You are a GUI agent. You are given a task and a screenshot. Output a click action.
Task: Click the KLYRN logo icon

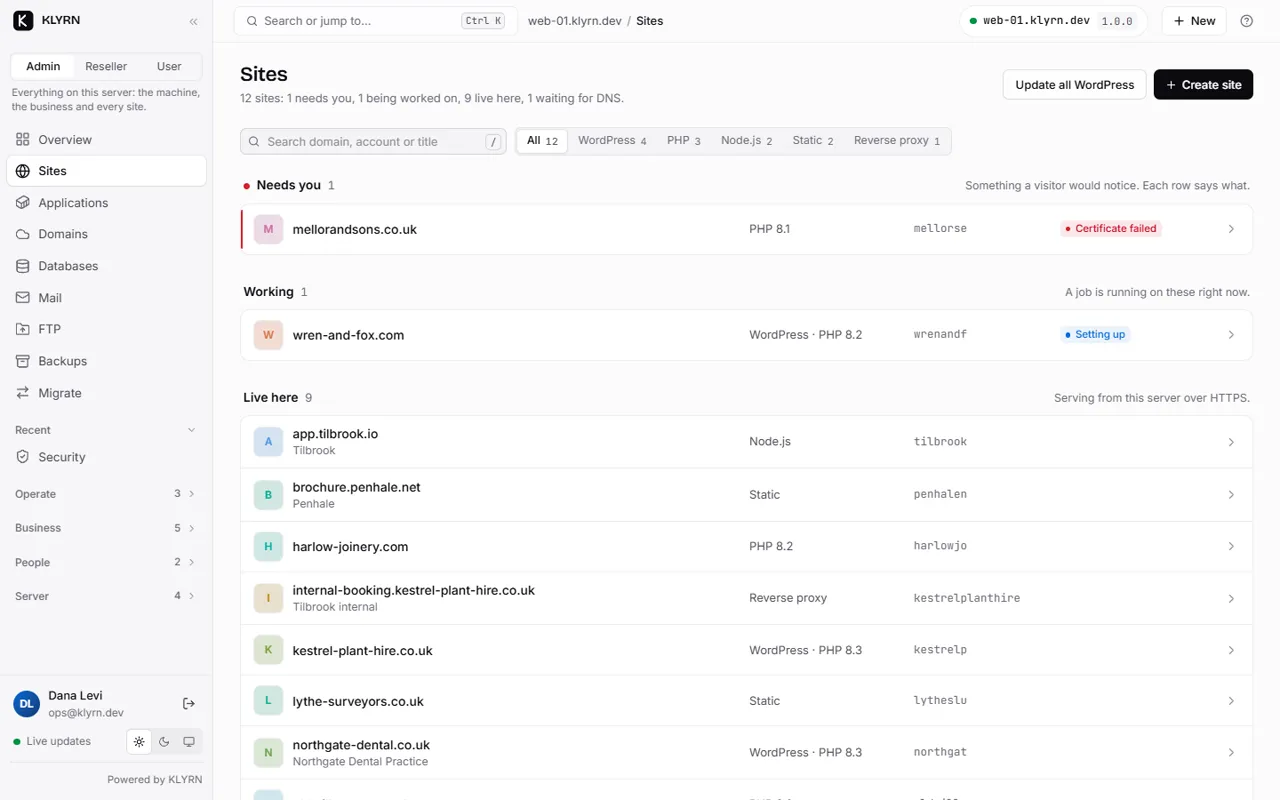point(23,20)
